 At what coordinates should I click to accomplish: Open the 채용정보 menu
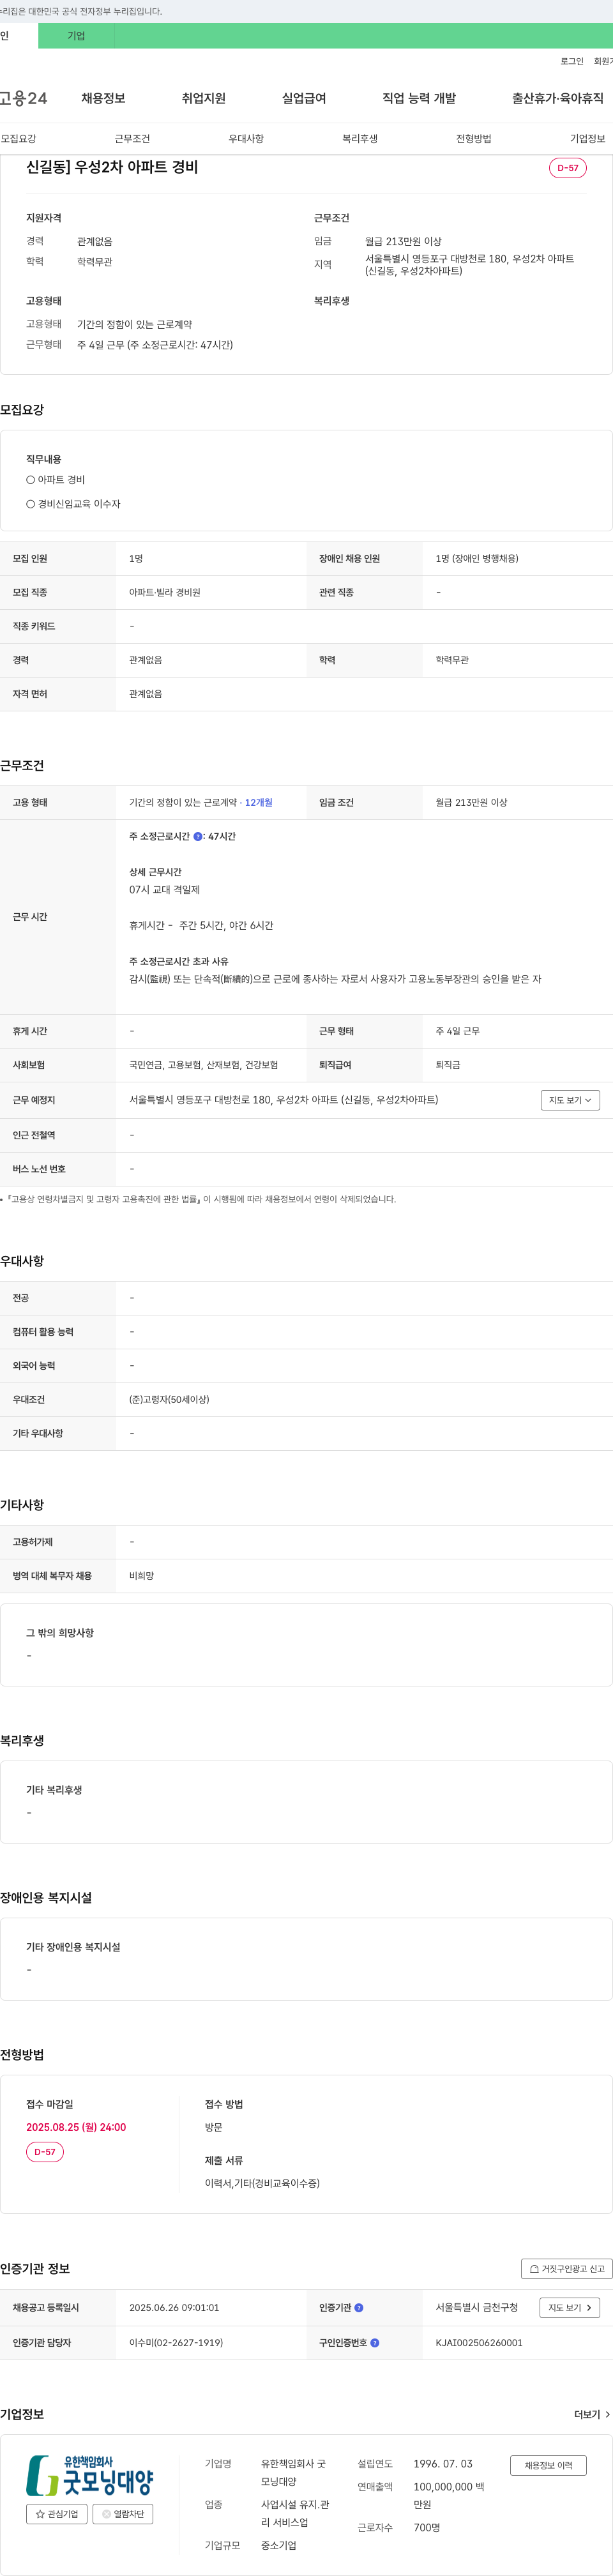click(x=103, y=98)
